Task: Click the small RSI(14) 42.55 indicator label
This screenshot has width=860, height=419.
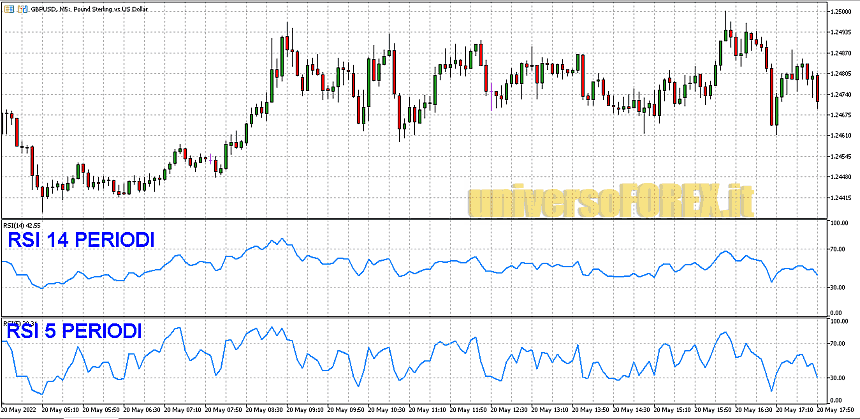Action: coord(22,224)
